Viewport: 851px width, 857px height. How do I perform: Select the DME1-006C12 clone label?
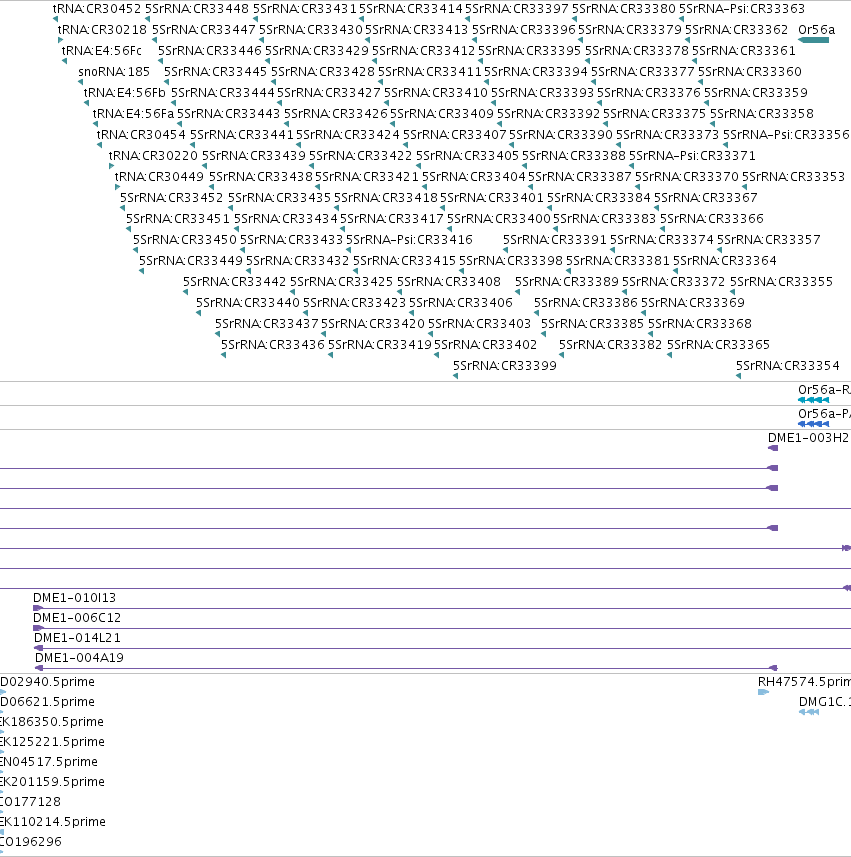pyautogui.click(x=77, y=618)
